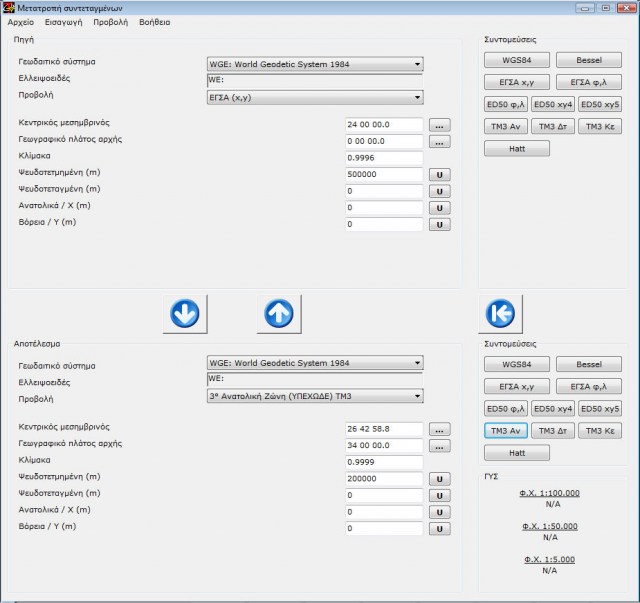Click ellipsis button next to source Κεντρικός μεσημβρινός

[440, 125]
